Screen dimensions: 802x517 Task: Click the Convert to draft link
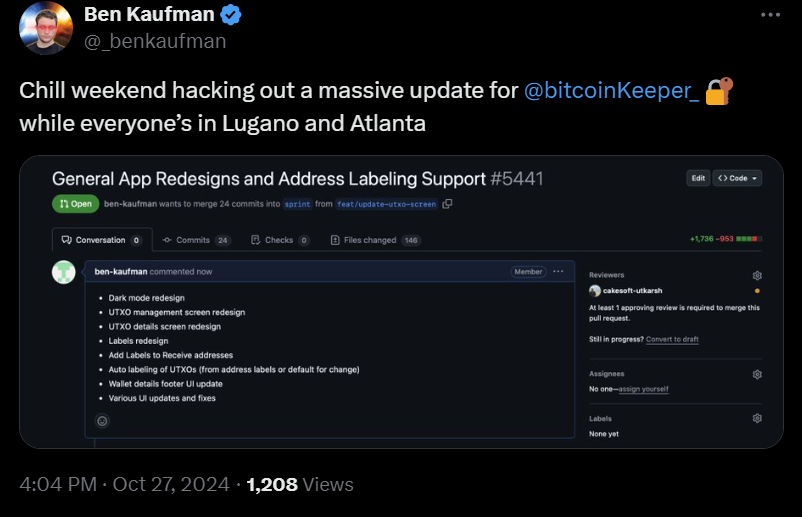click(x=672, y=339)
